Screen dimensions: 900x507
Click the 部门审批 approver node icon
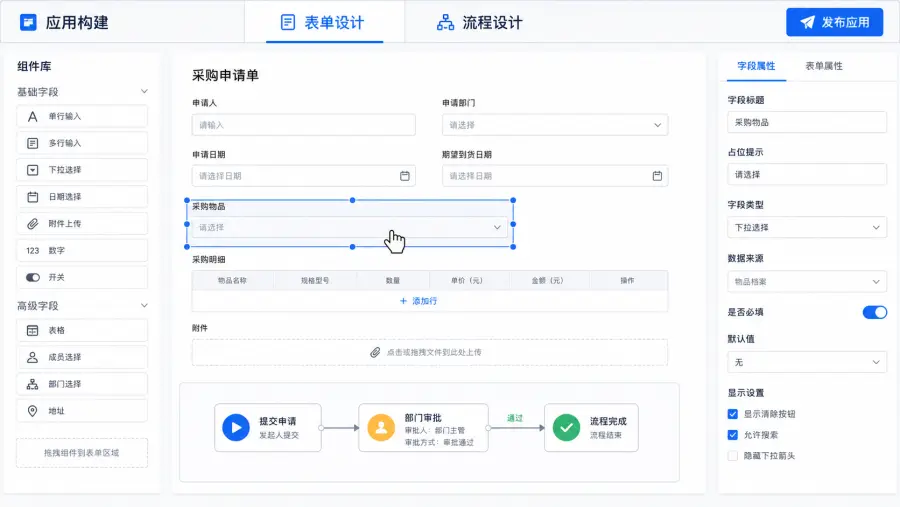coord(381,428)
